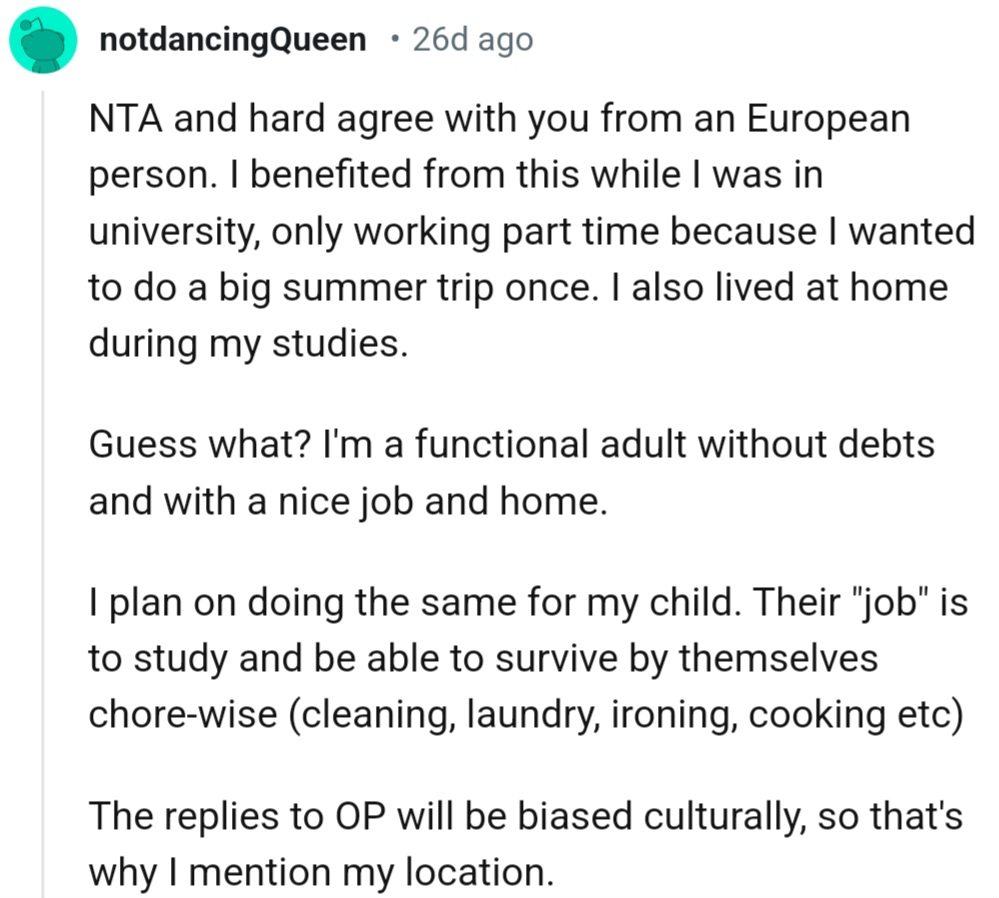The image size is (999, 898).
Task: Click the dot separator before the timestamp
Action: tap(396, 40)
